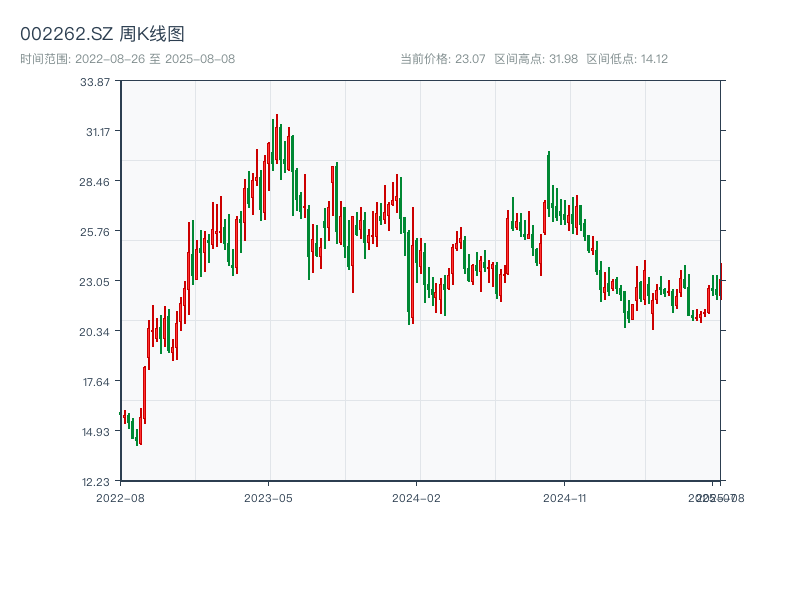Click the 33.87 y-axis price label
This screenshot has width=800, height=600.
coord(95,82)
